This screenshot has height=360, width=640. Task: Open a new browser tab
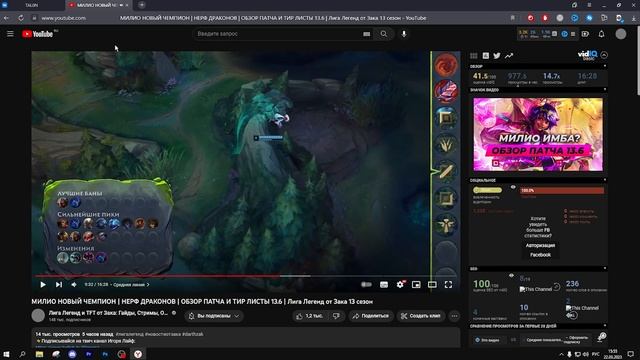coord(142,5)
